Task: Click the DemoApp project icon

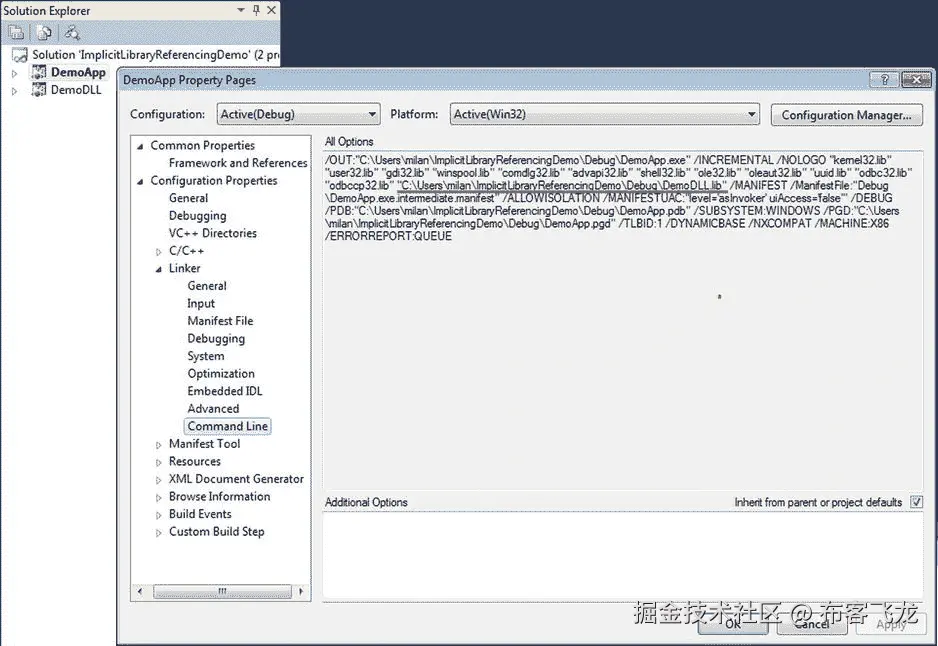Action: [39, 72]
